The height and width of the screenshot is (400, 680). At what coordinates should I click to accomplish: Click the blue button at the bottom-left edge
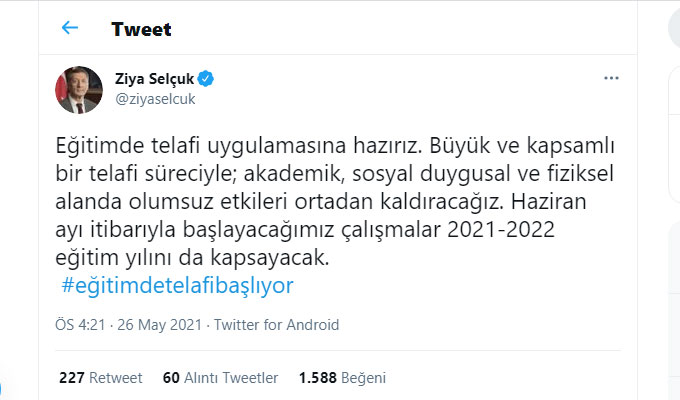pyautogui.click(x=4, y=389)
